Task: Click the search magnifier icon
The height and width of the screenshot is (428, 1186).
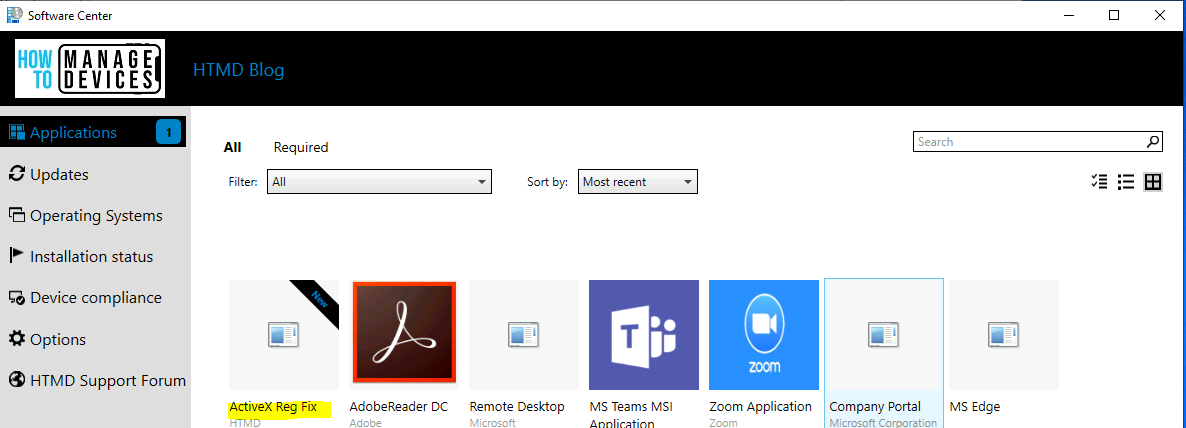Action: point(1153,142)
